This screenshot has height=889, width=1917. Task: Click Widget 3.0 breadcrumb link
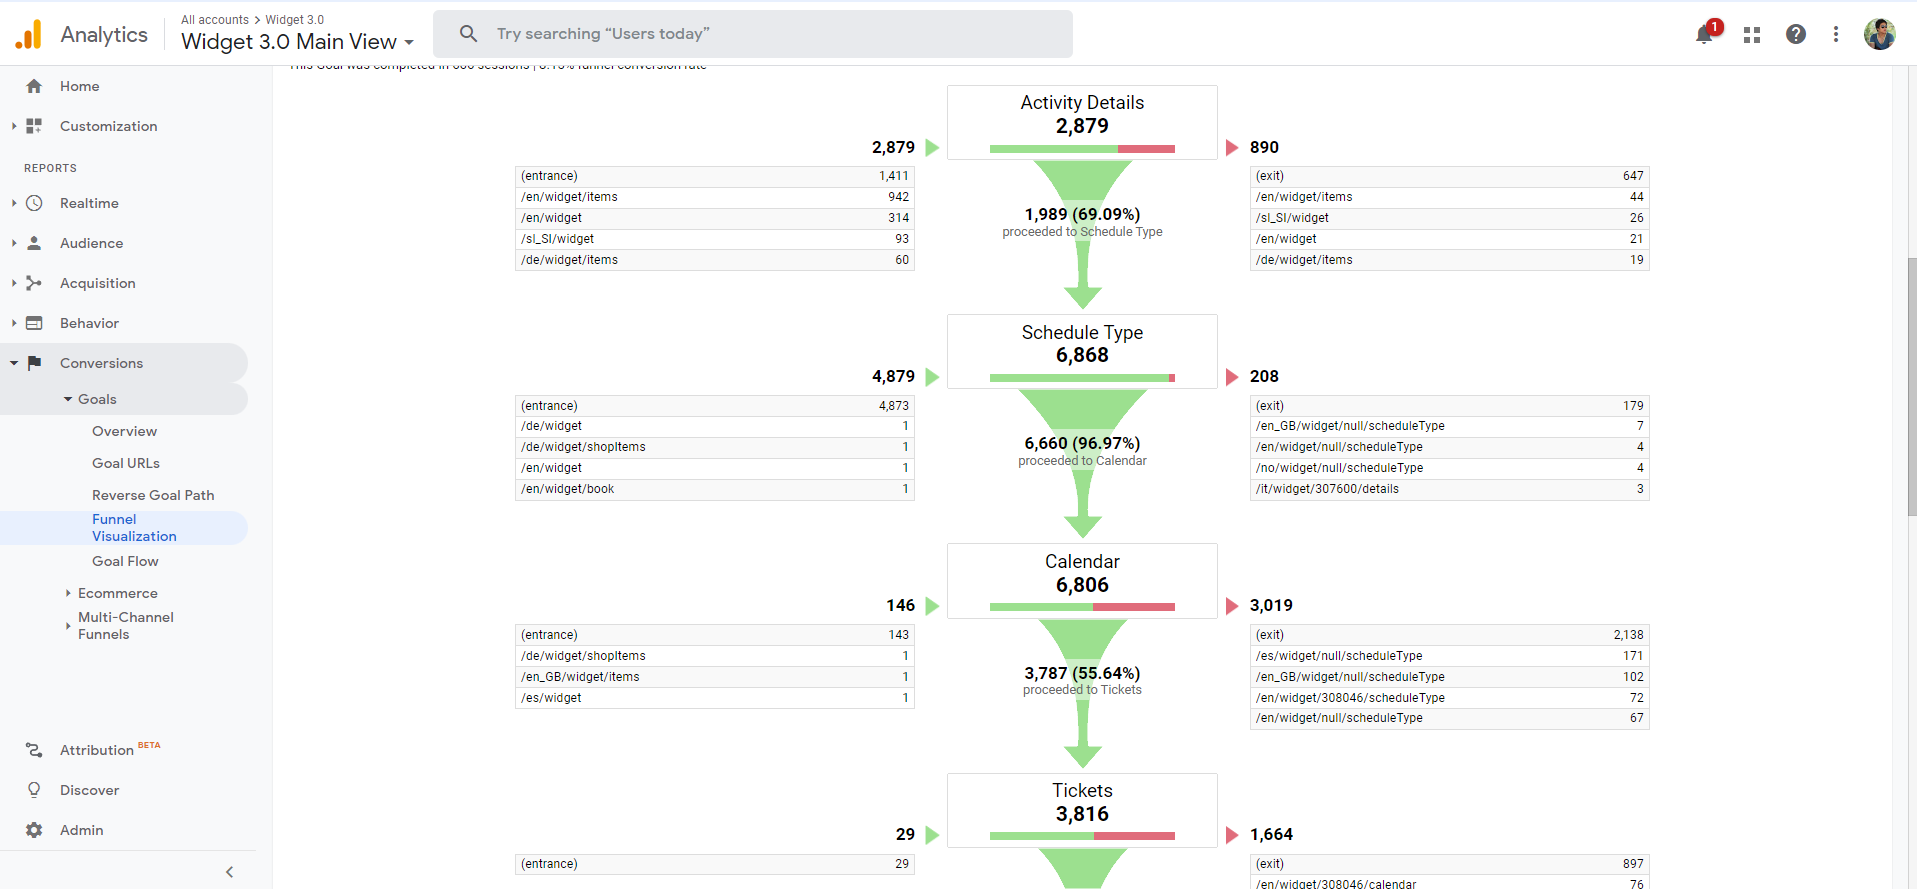coord(294,20)
